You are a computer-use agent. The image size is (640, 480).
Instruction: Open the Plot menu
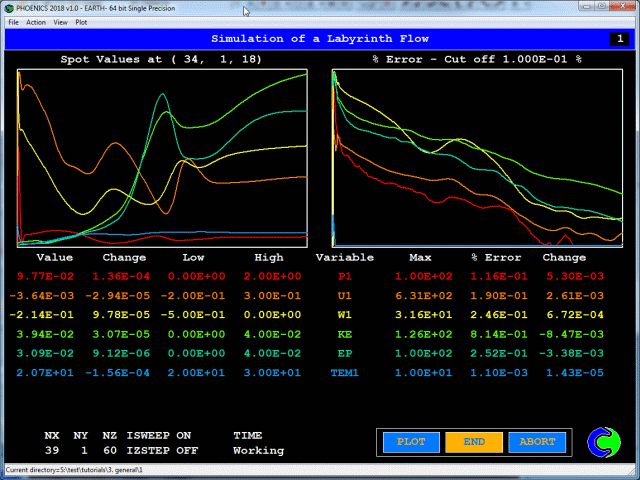pos(82,21)
